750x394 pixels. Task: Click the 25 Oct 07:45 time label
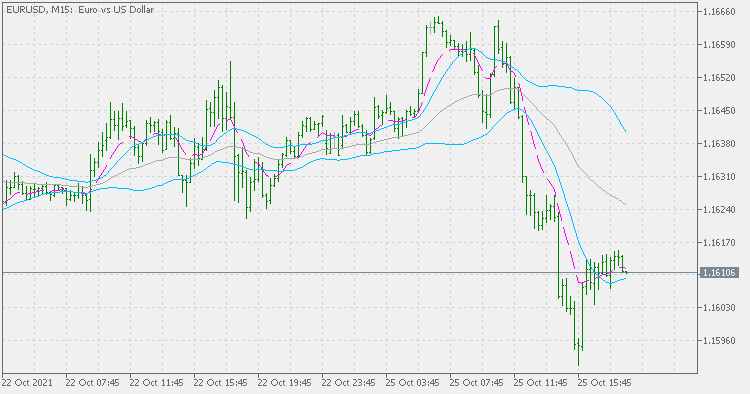pyautogui.click(x=477, y=383)
